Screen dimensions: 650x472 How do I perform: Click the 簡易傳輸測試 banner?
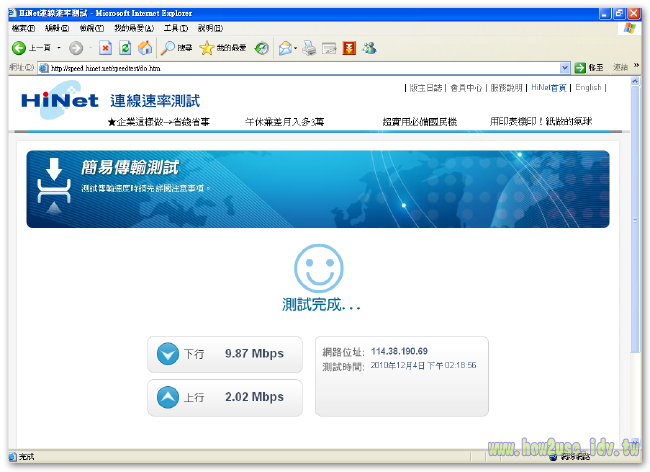point(318,189)
